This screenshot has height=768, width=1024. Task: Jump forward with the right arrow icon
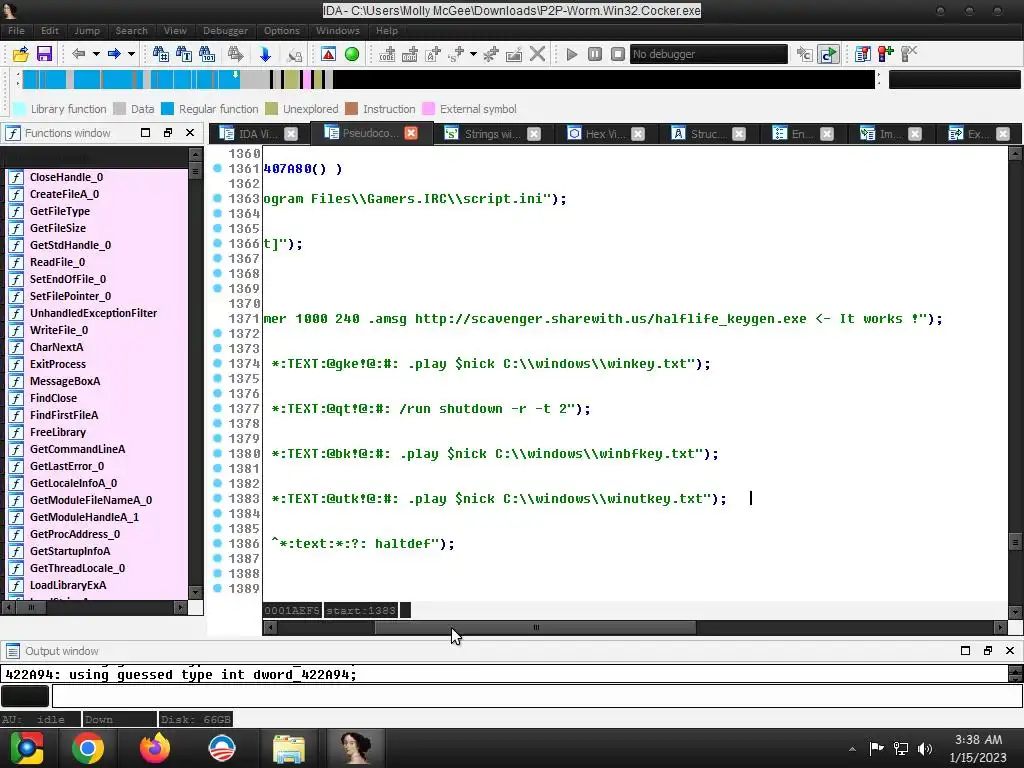tap(114, 54)
